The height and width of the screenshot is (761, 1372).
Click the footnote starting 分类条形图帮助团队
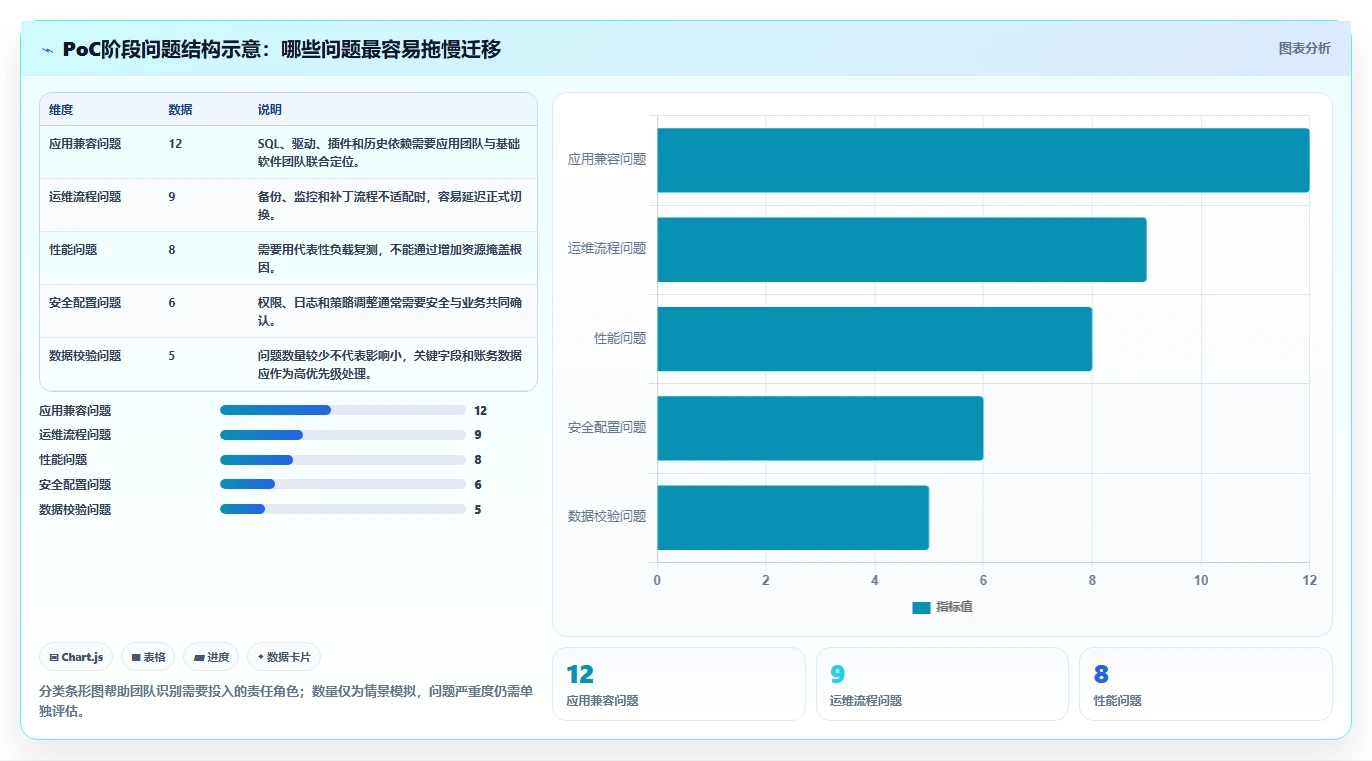[x=287, y=702]
